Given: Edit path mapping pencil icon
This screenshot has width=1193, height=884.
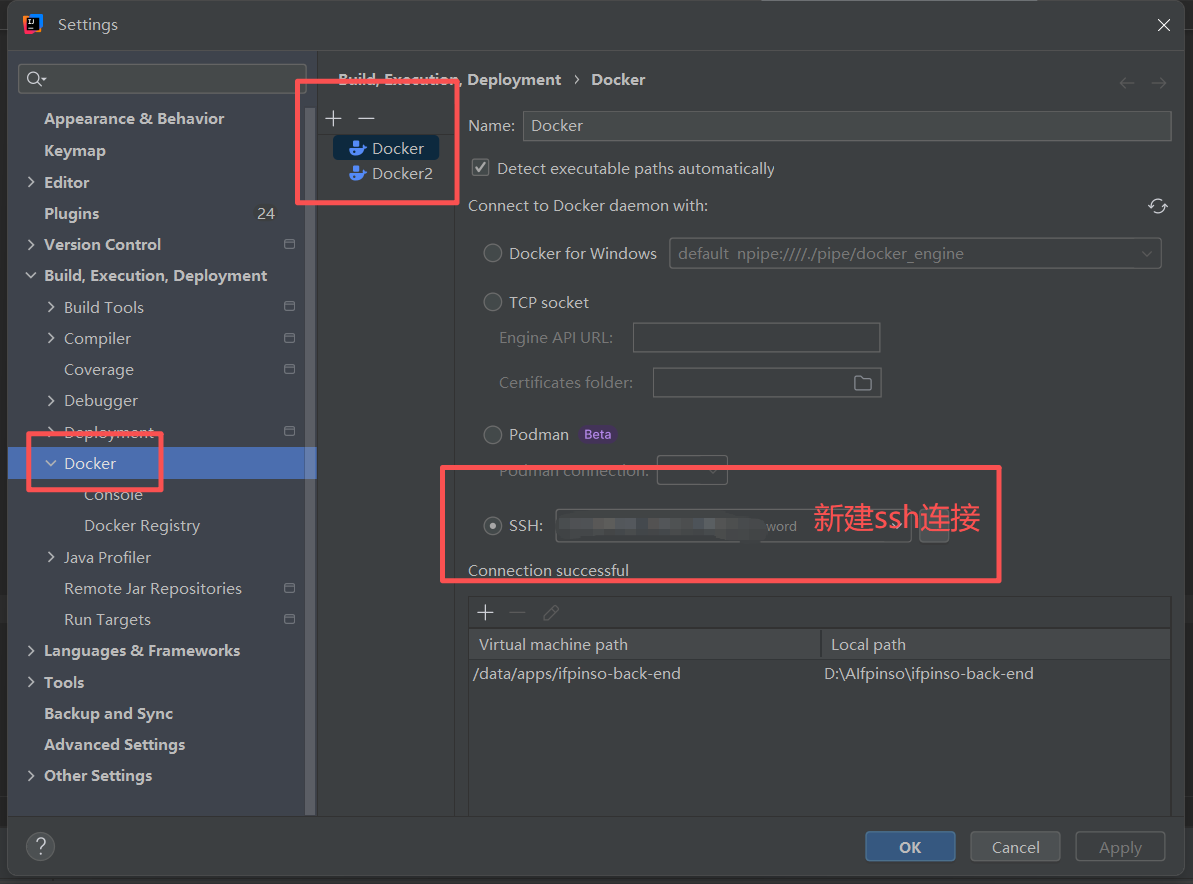Looking at the screenshot, I should point(551,612).
